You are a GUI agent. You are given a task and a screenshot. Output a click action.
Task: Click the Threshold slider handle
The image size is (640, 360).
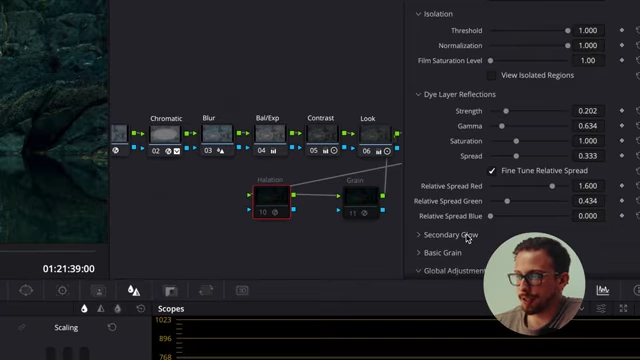(568, 31)
